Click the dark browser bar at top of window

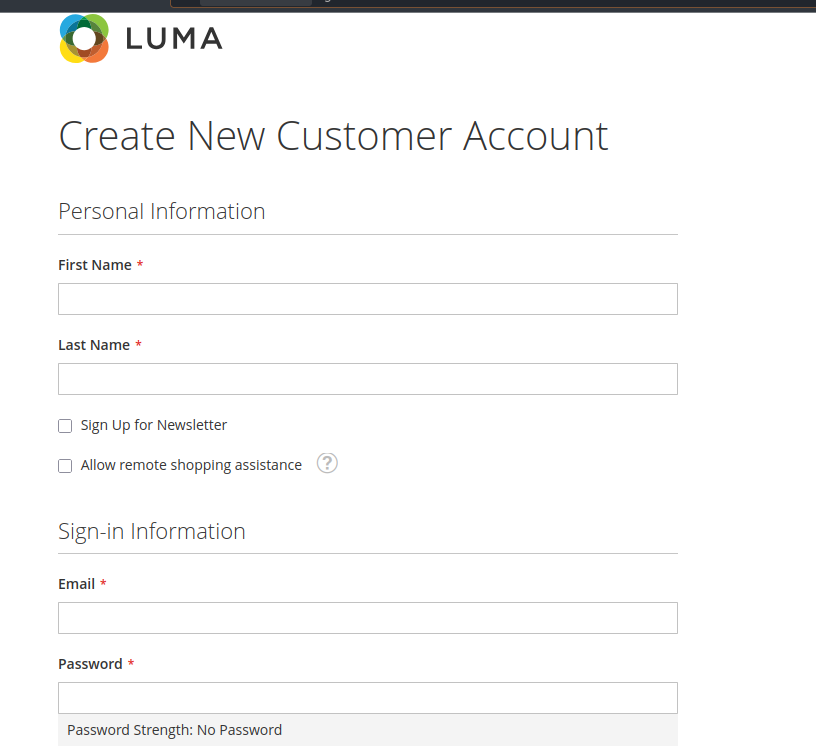pyautogui.click(x=408, y=5)
